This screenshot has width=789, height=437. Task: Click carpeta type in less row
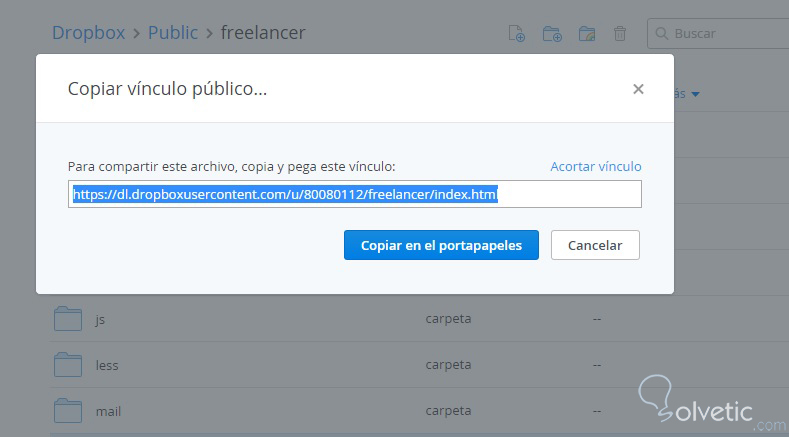[448, 365]
